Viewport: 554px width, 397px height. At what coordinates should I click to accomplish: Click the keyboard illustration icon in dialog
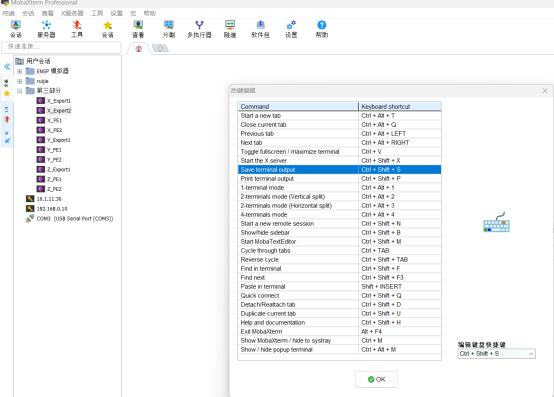click(496, 223)
